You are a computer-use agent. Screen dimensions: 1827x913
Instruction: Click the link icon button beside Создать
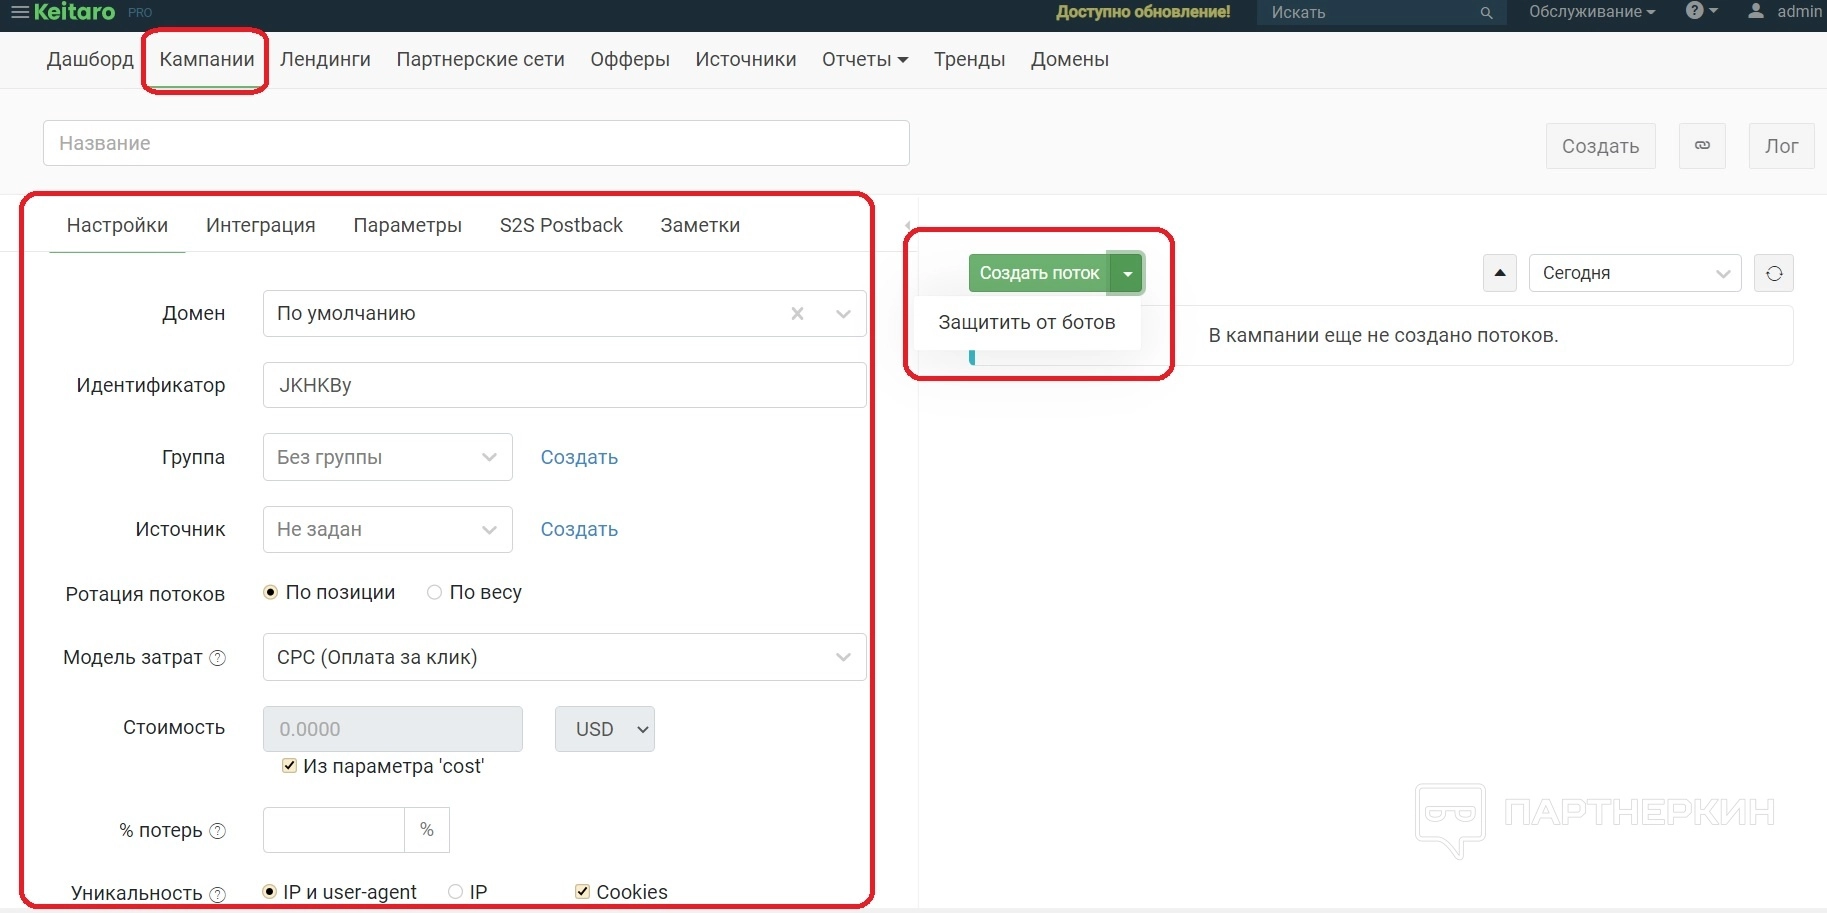pyautogui.click(x=1702, y=146)
